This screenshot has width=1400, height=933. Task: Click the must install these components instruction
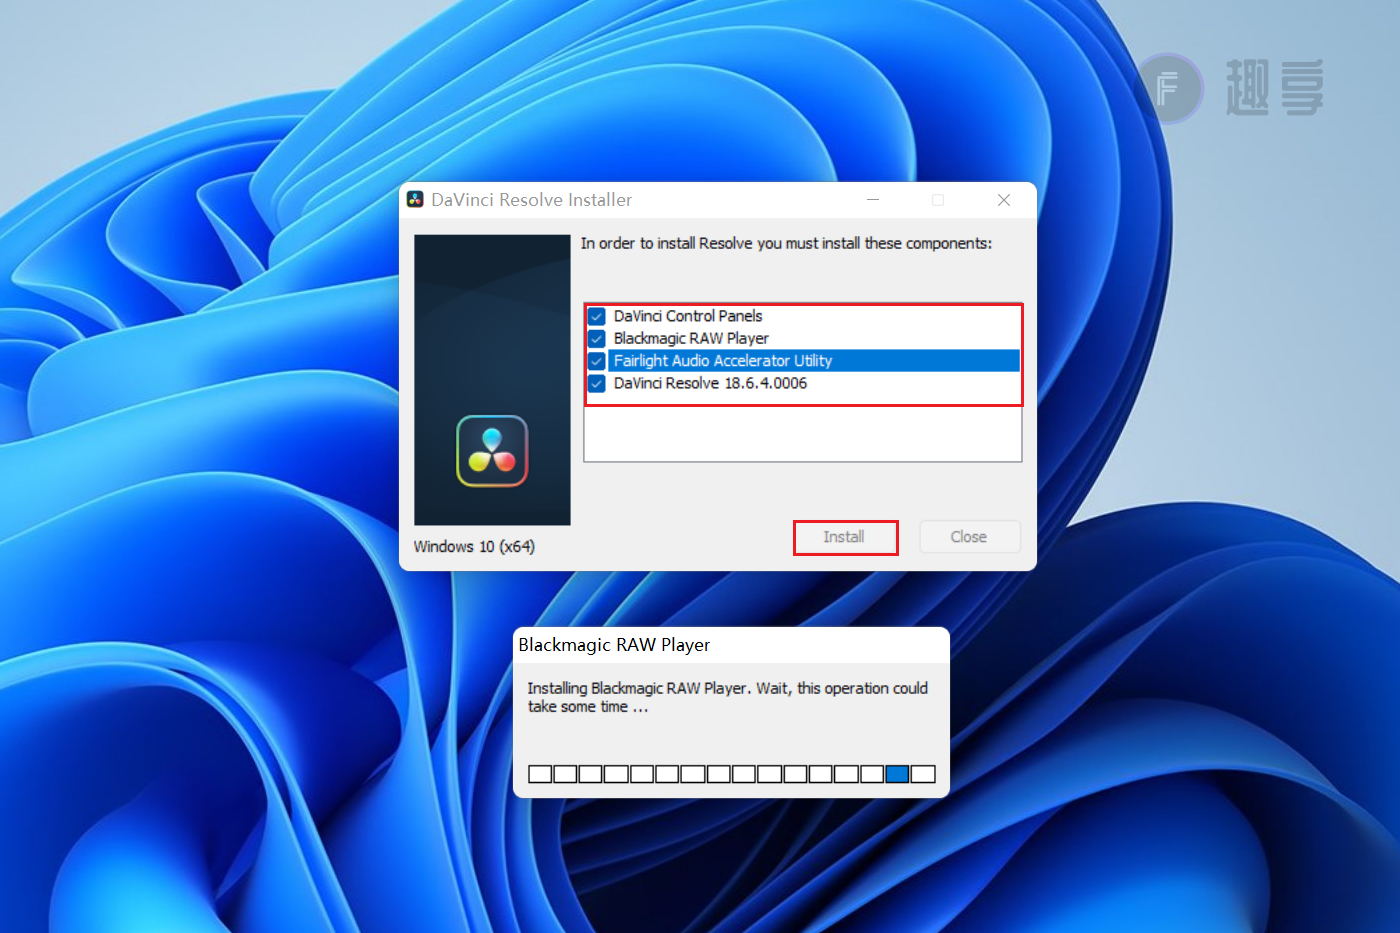point(786,243)
